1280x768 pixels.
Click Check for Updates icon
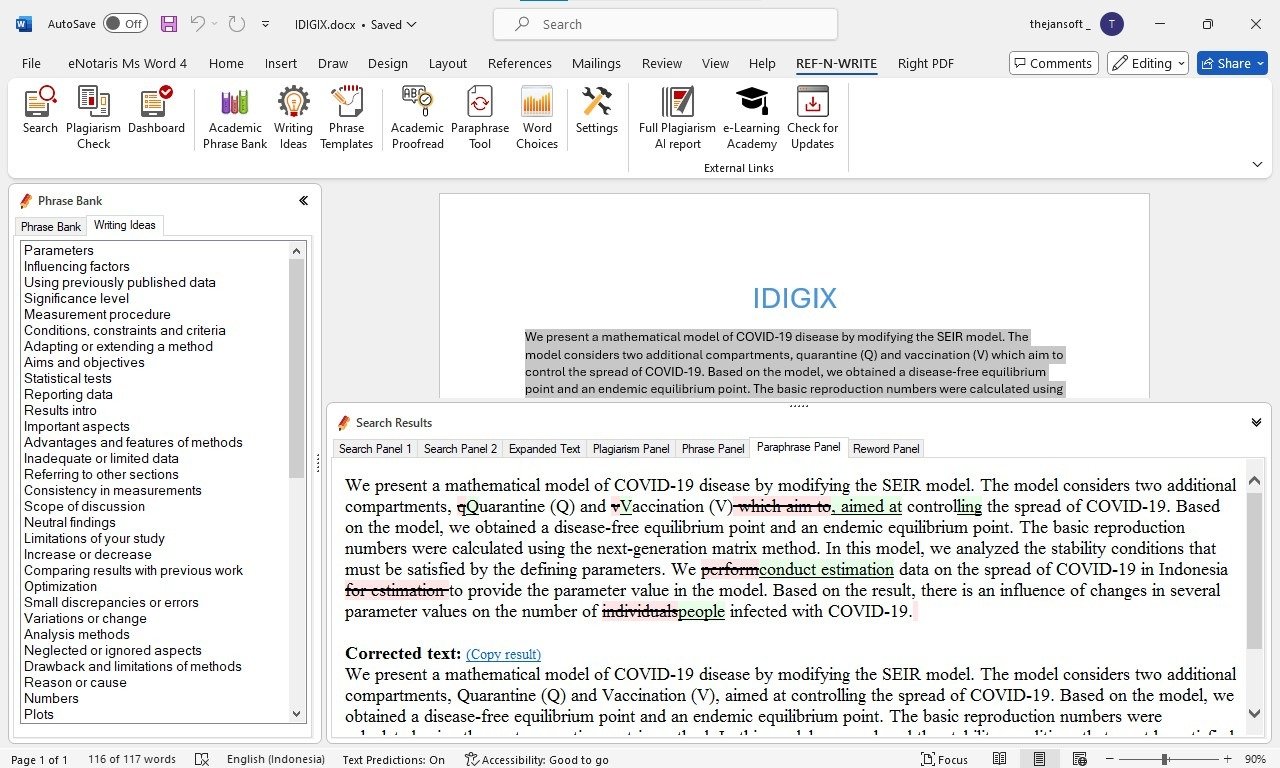click(812, 118)
